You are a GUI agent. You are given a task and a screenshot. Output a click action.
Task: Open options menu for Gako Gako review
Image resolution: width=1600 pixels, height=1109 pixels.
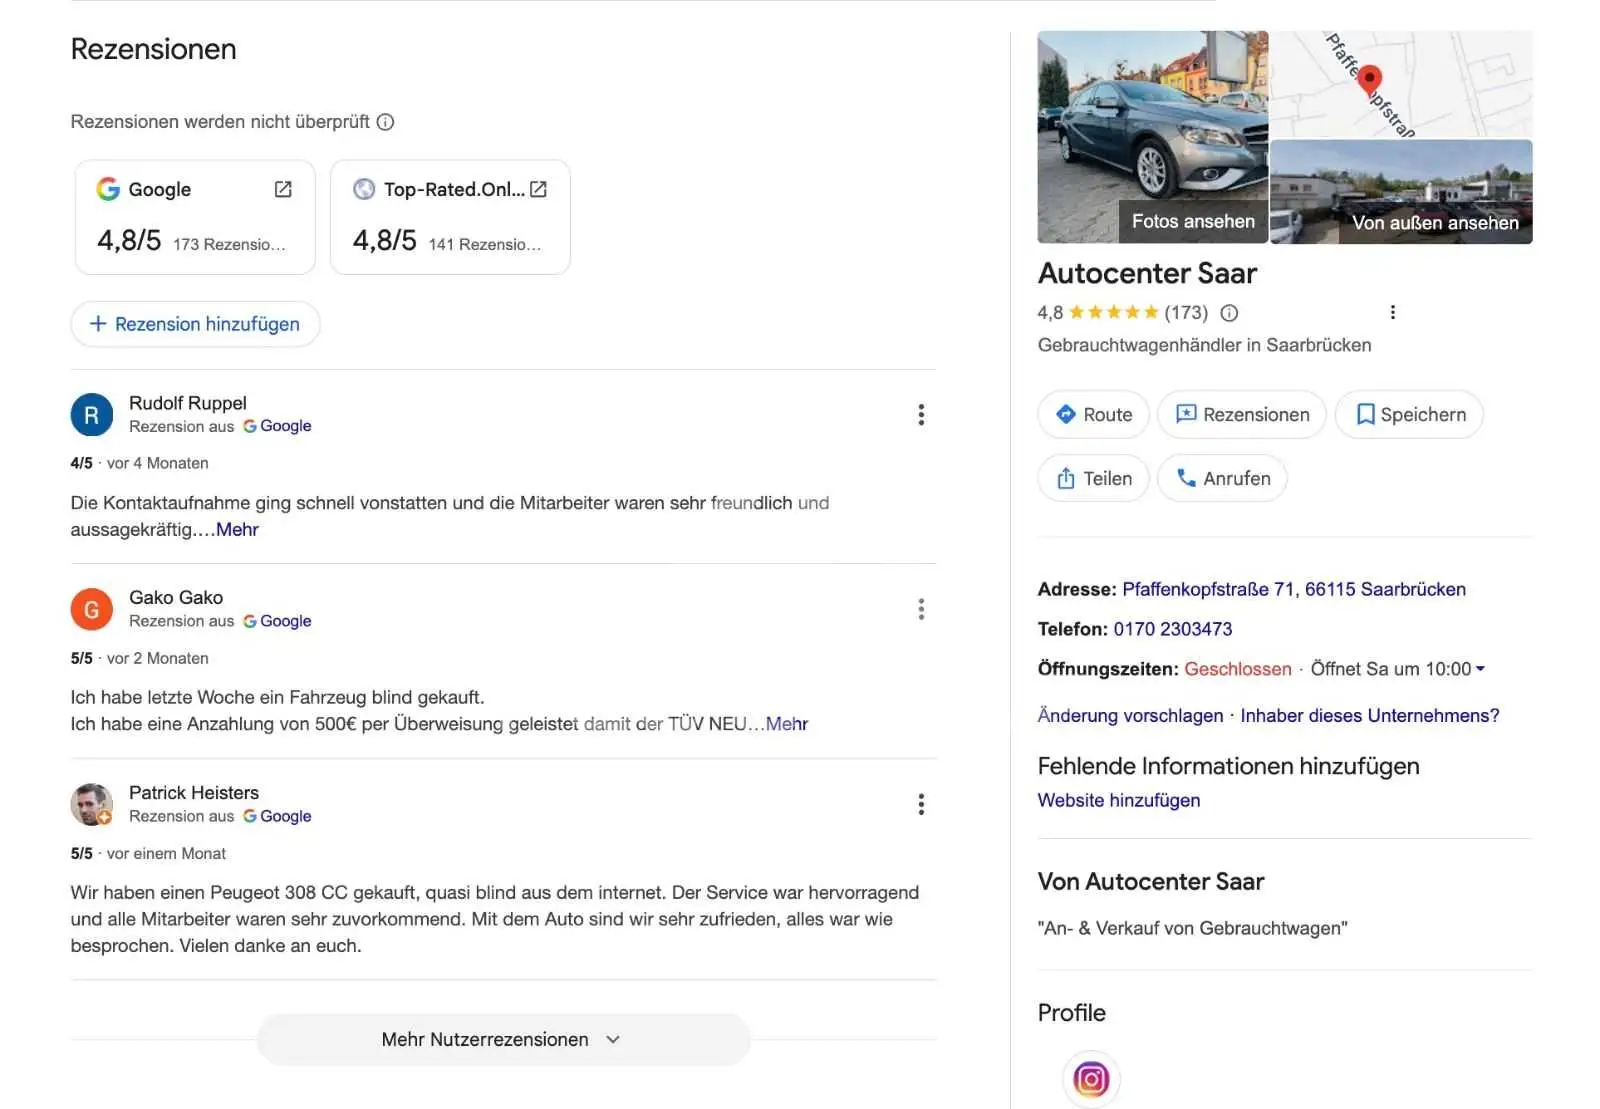pyautogui.click(x=921, y=609)
